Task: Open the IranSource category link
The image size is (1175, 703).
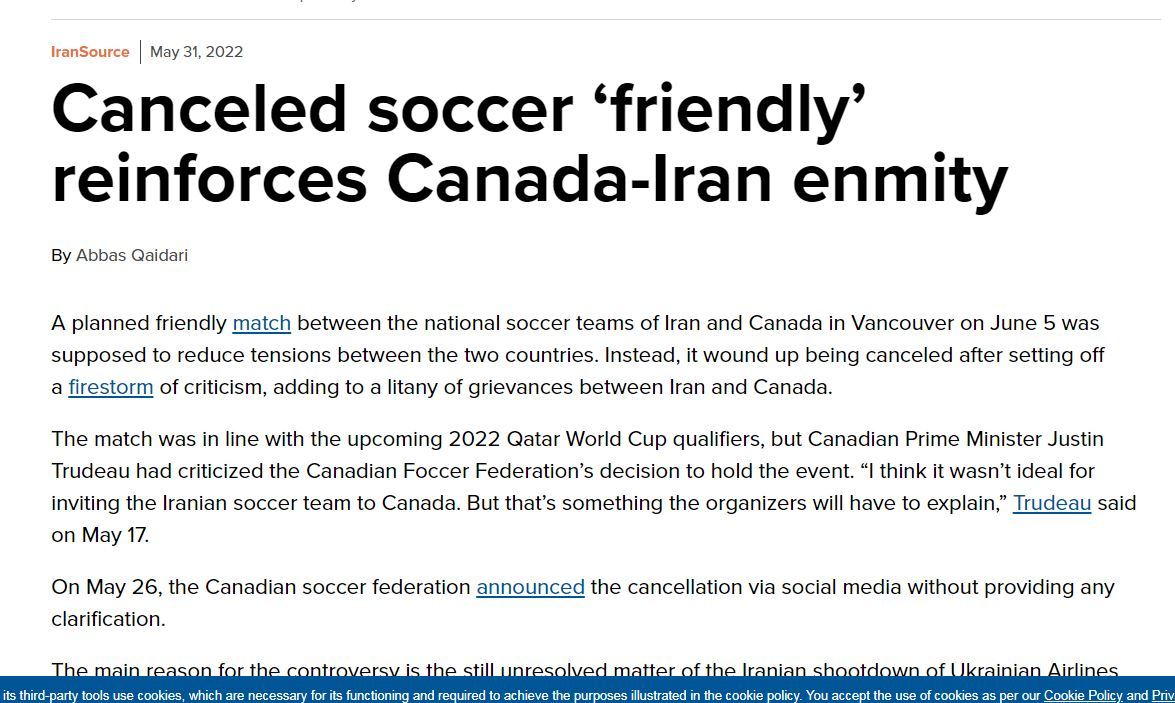Action: tap(90, 52)
